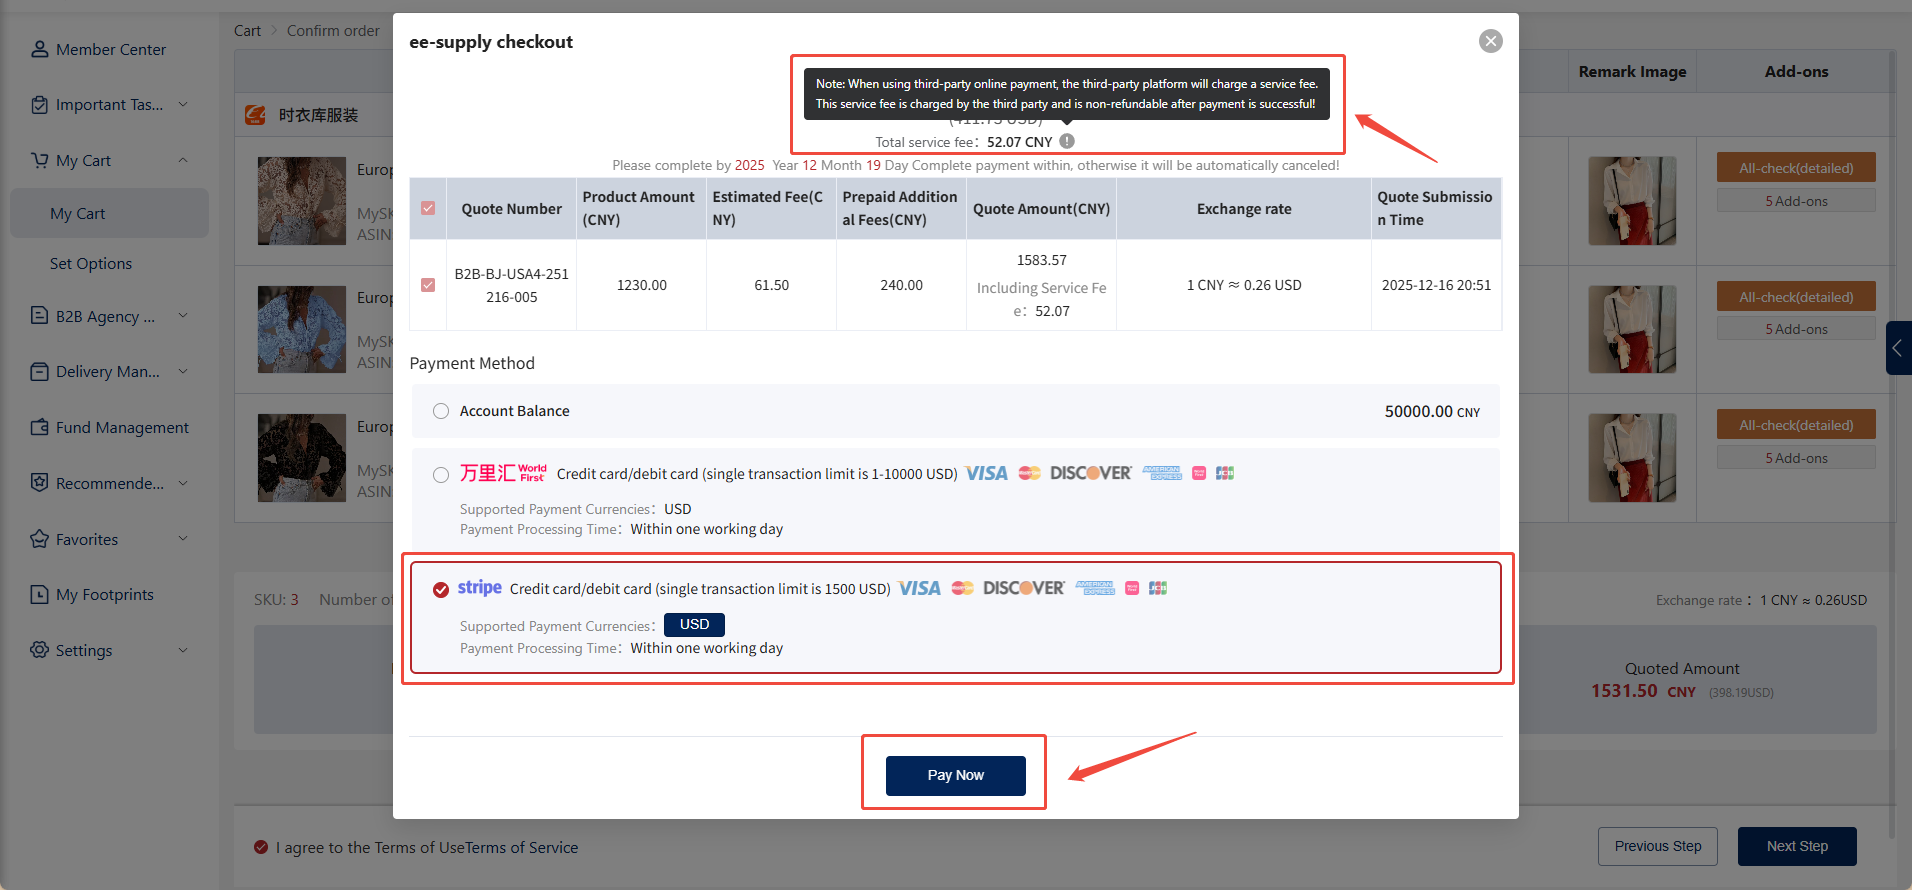This screenshot has width=1912, height=890.
Task: Click the B2B Agency document icon
Action: point(39,316)
